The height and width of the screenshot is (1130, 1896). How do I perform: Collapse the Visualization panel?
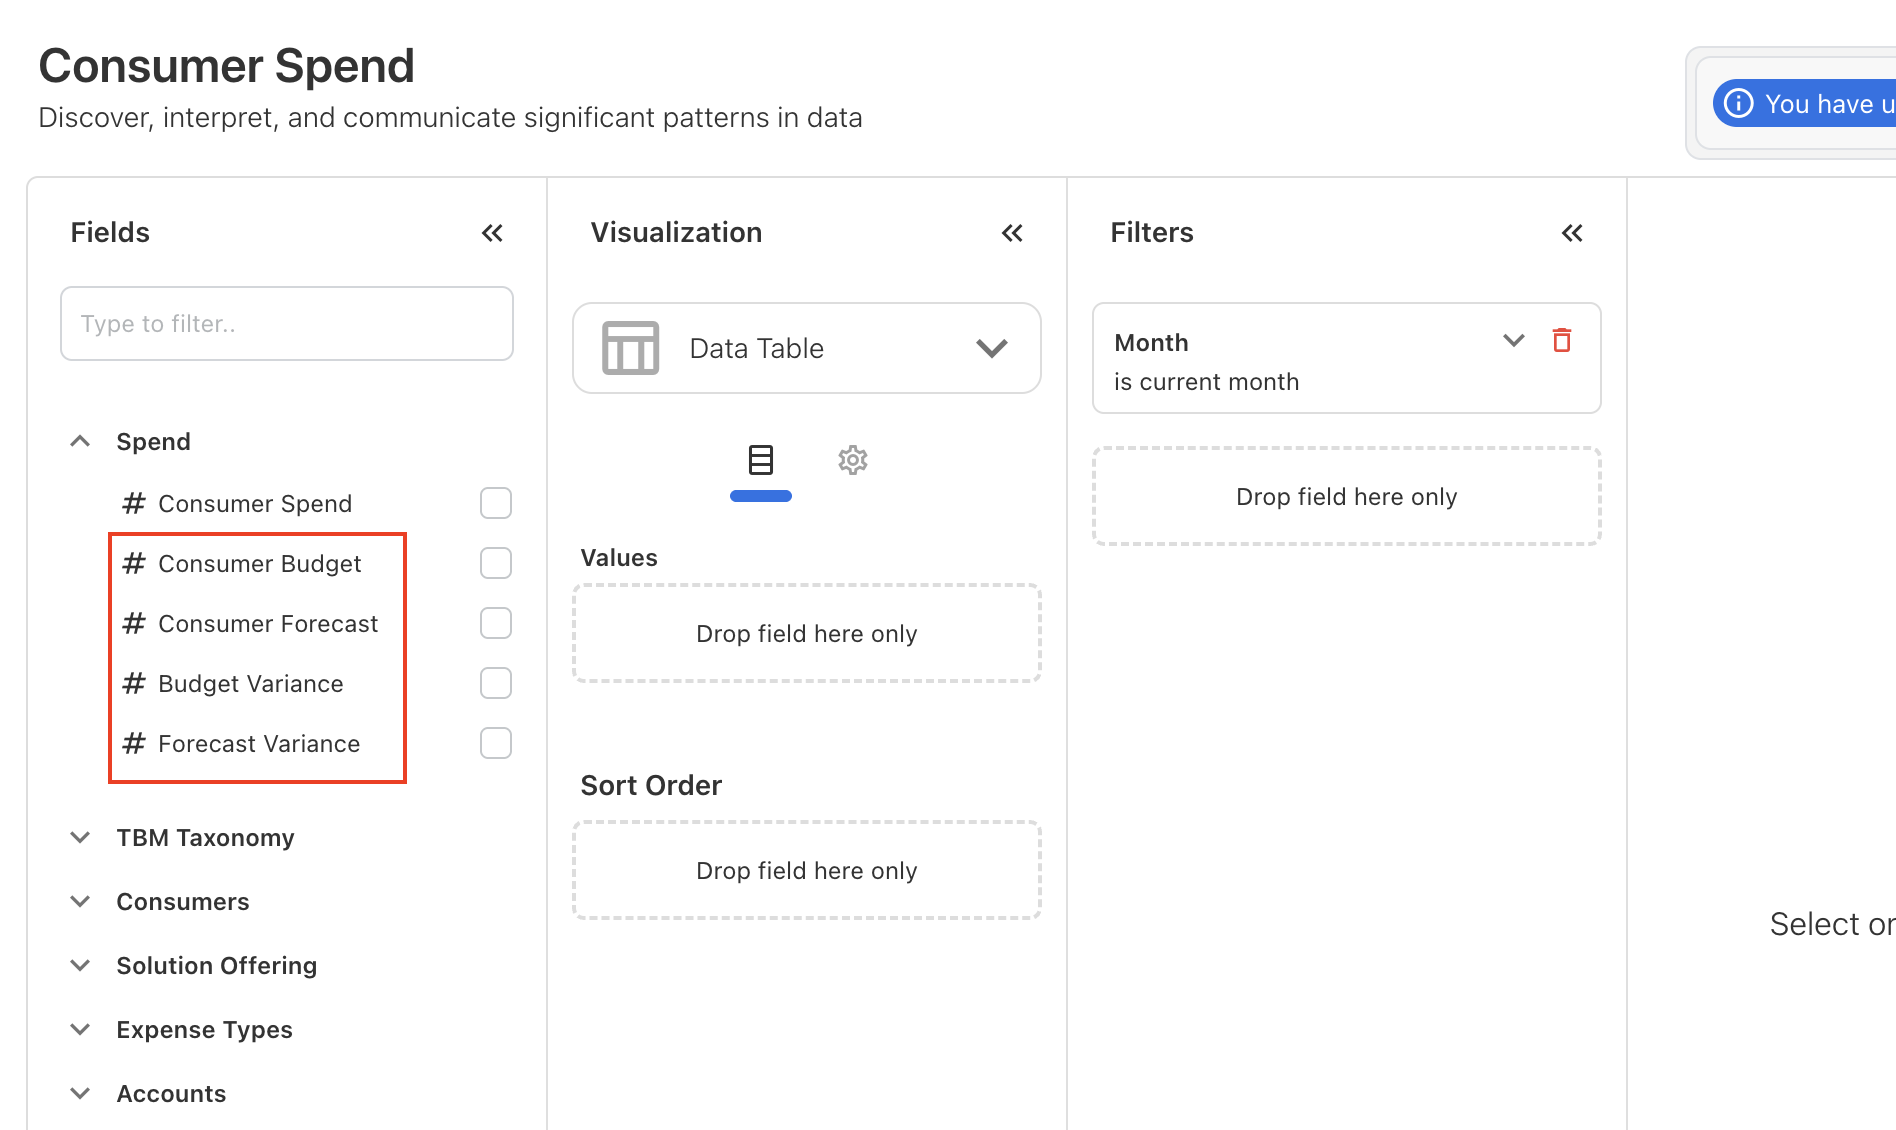click(1012, 233)
